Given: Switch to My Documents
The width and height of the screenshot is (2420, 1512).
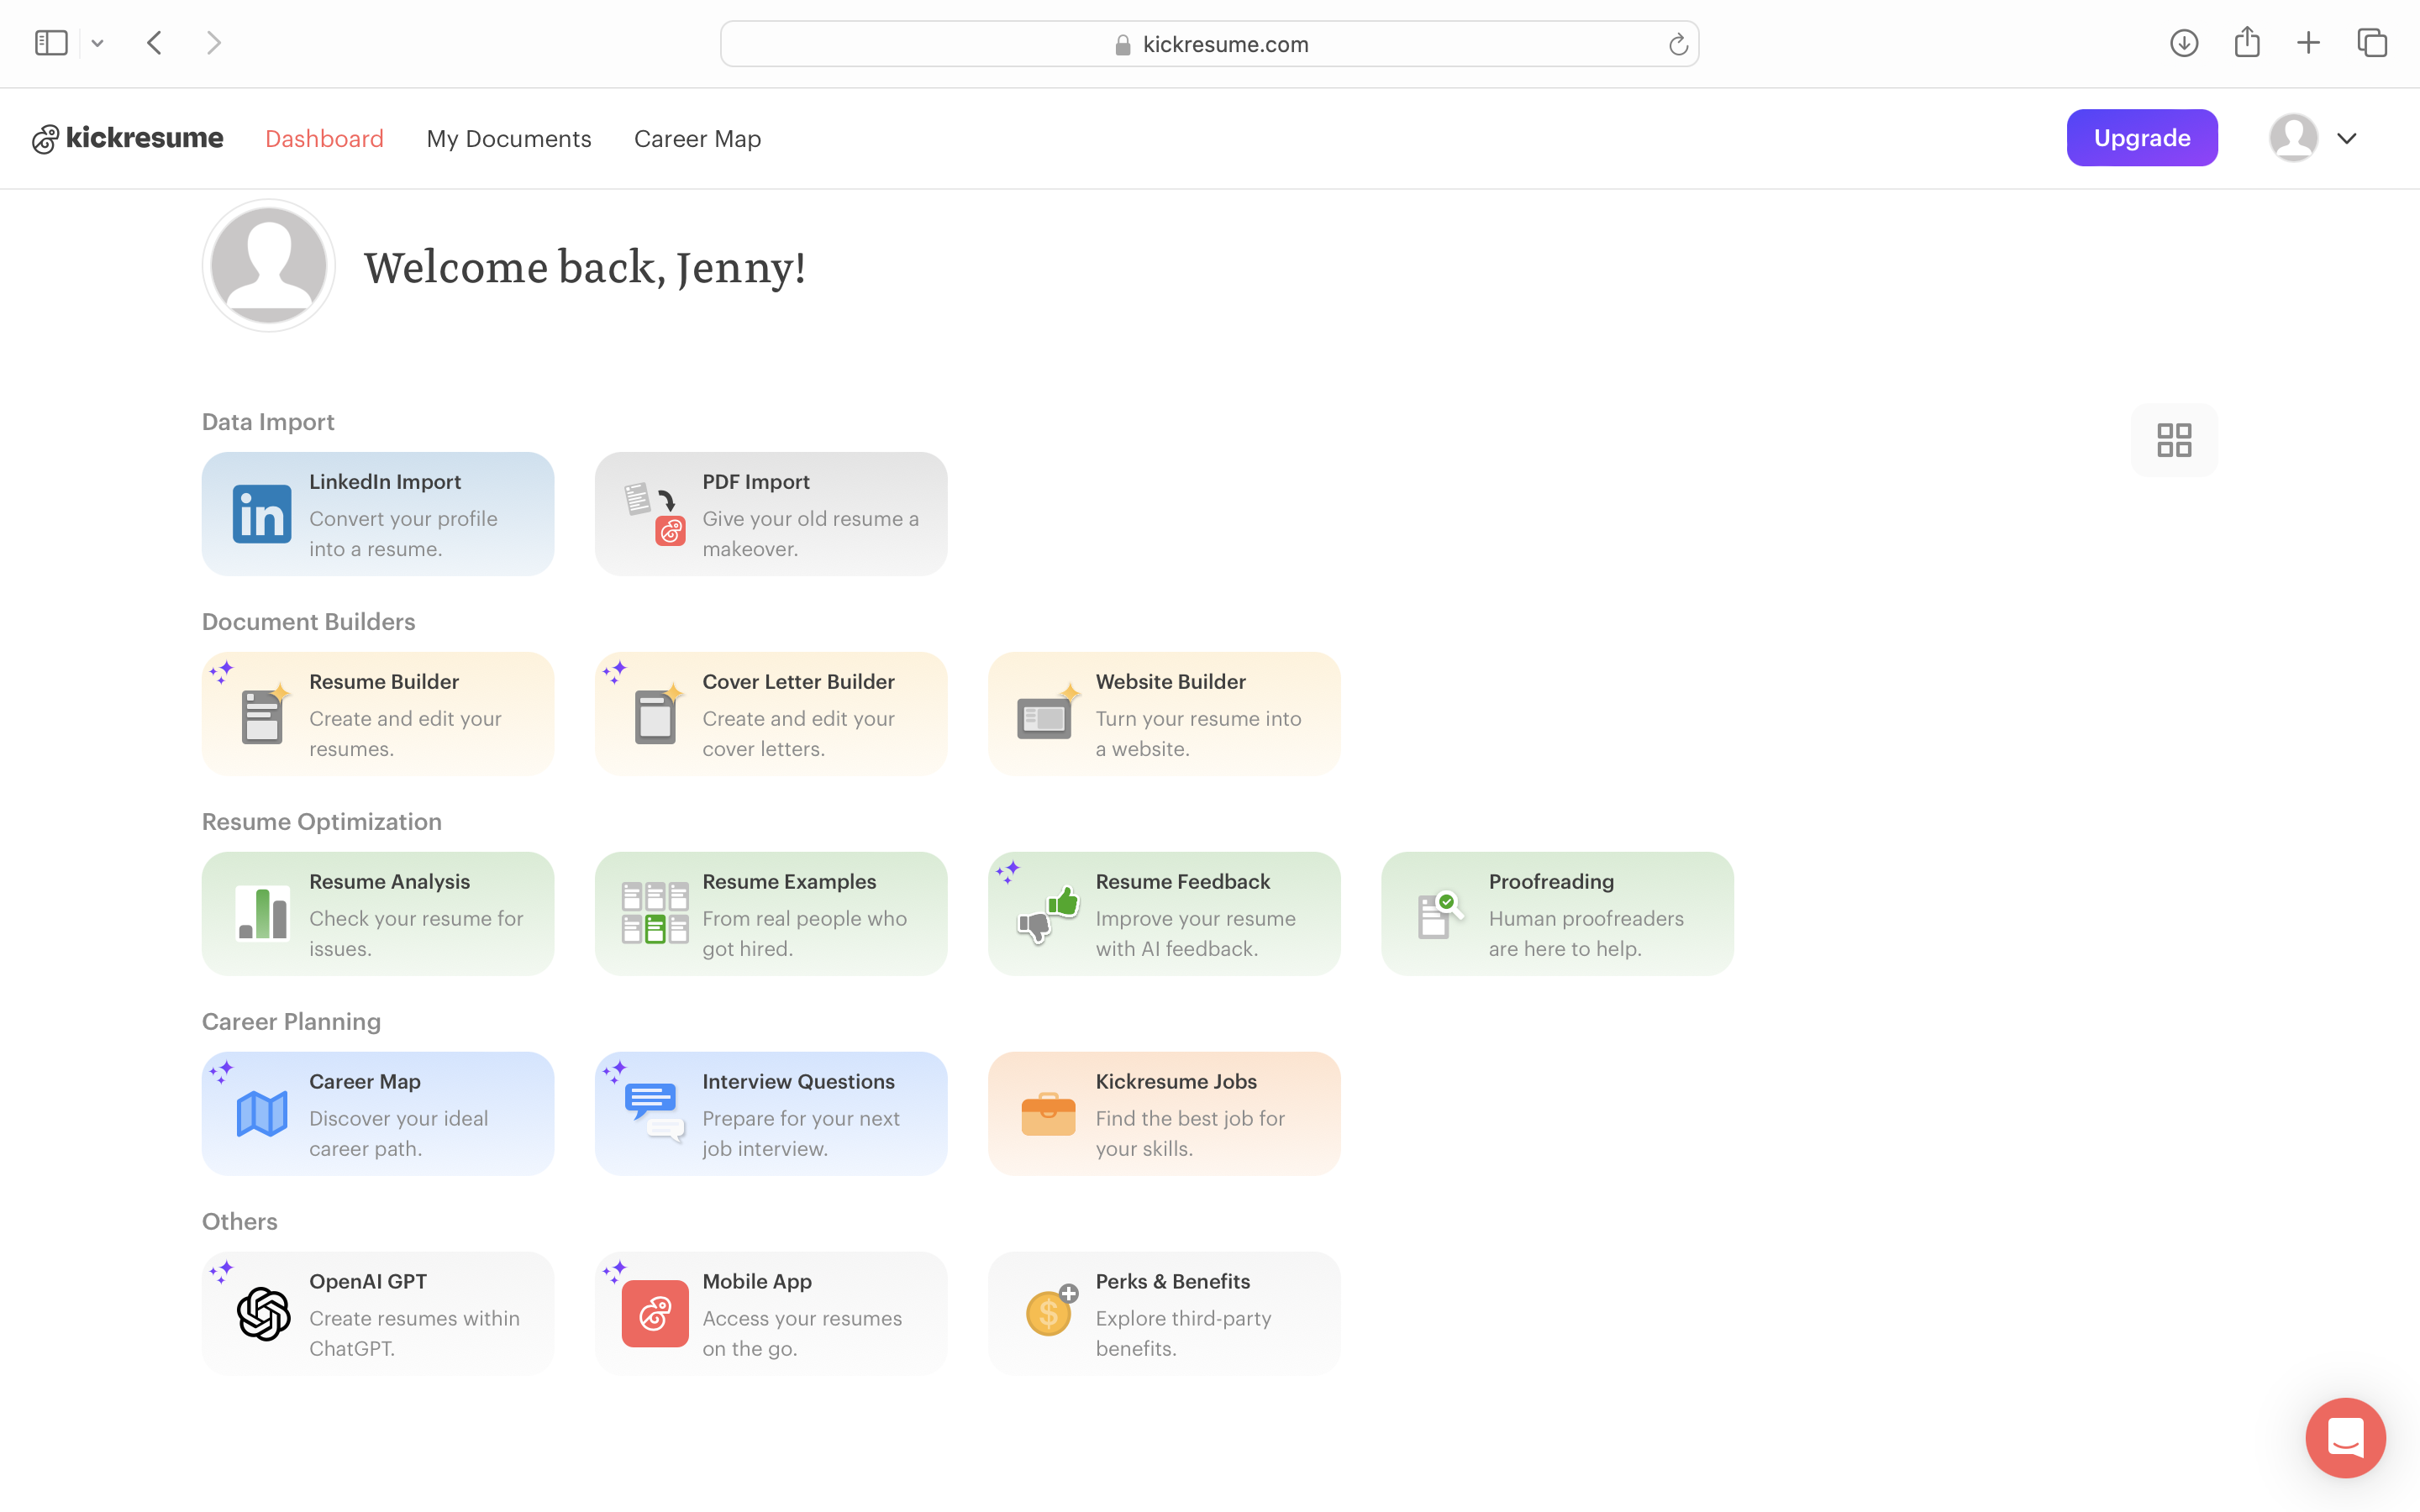Looking at the screenshot, I should pyautogui.click(x=509, y=138).
